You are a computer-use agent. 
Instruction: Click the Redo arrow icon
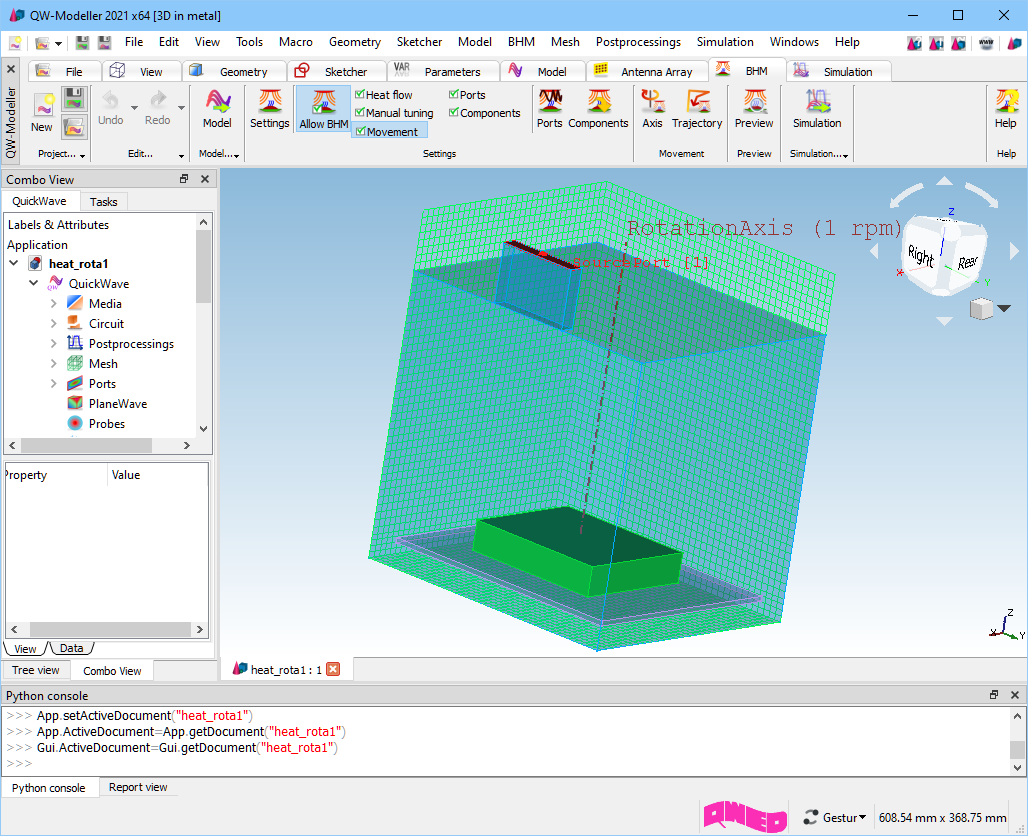[157, 100]
